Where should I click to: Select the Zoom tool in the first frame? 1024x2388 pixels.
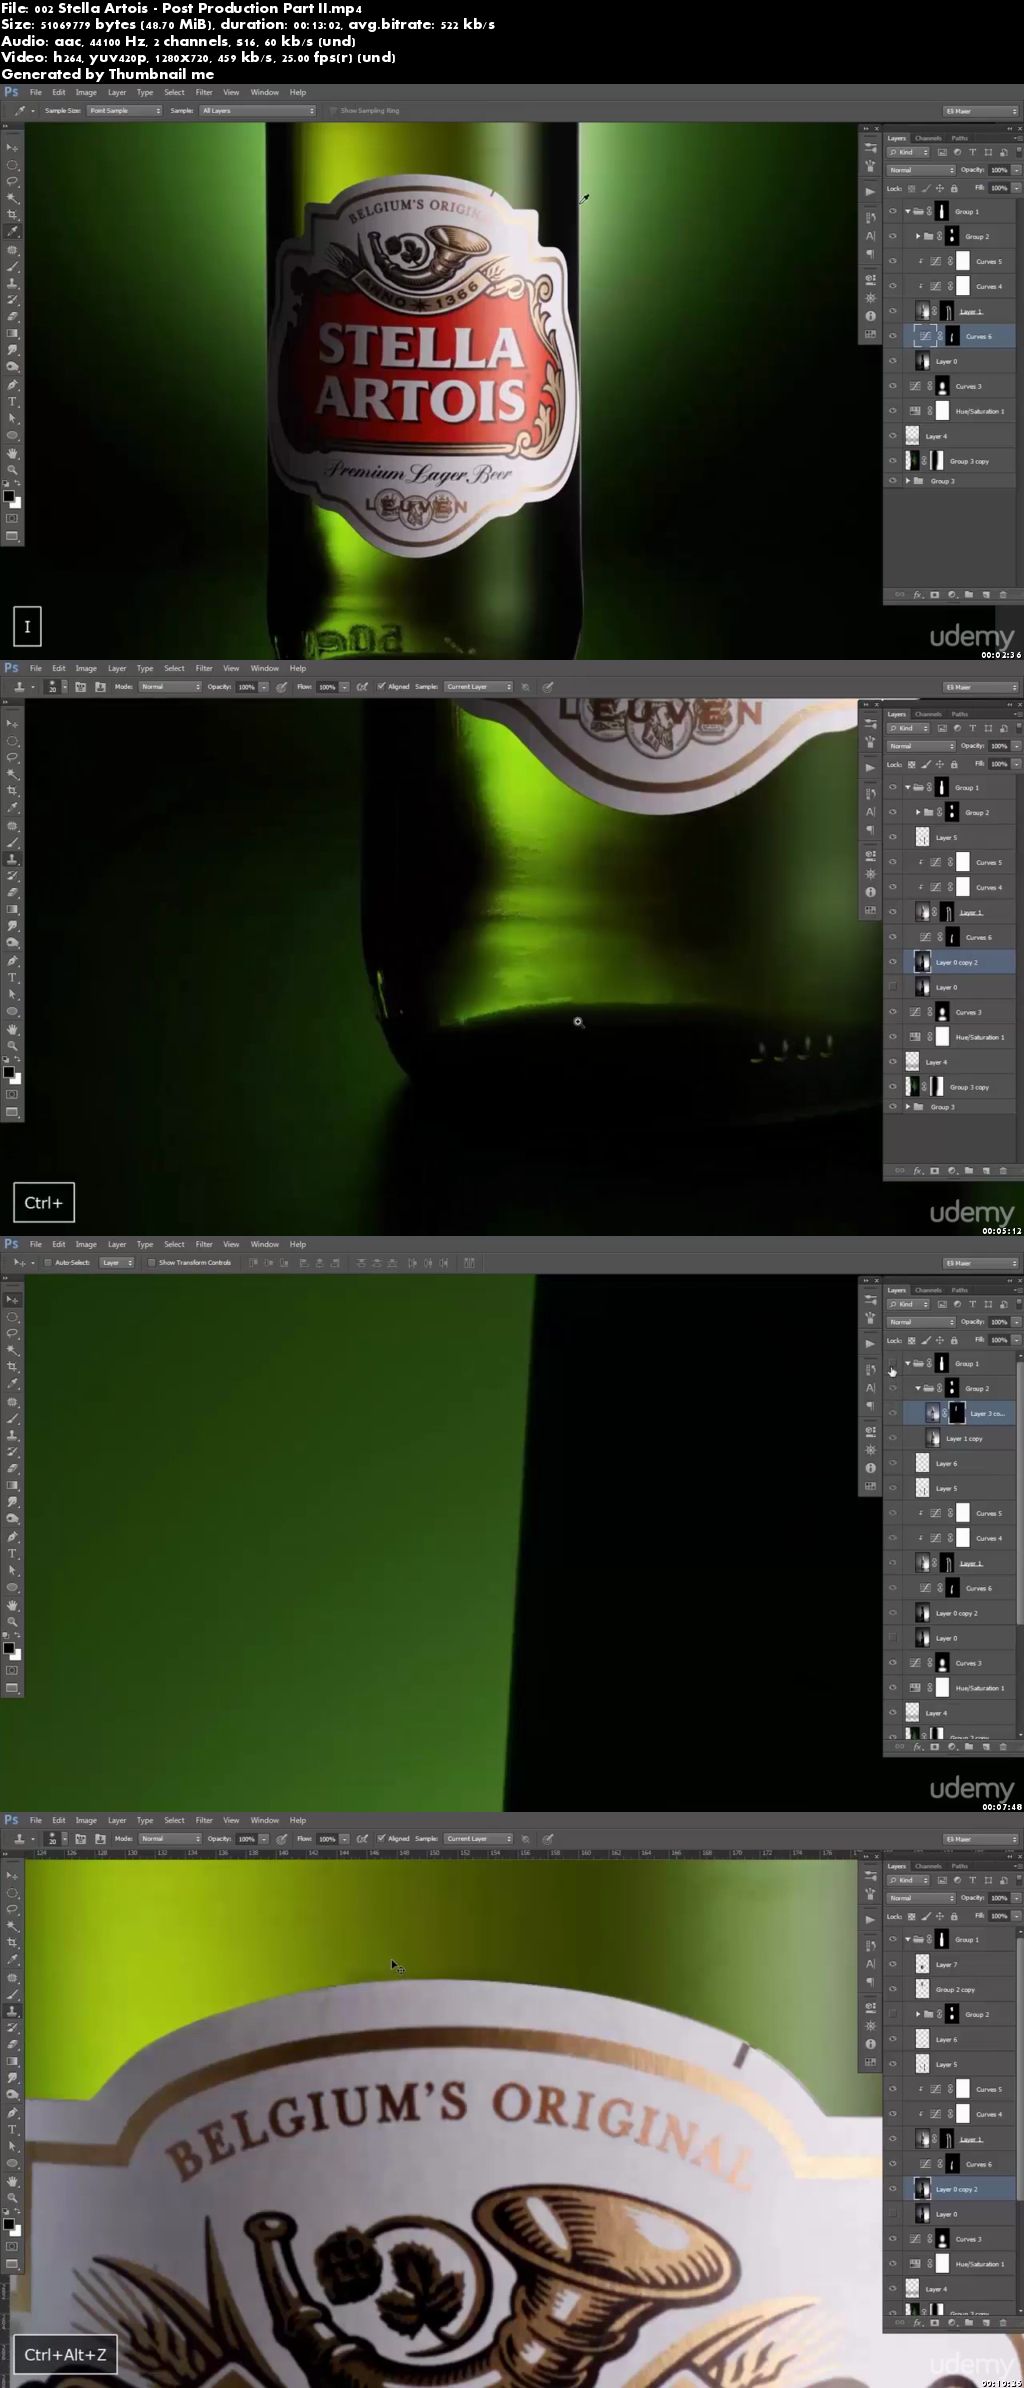click(13, 469)
